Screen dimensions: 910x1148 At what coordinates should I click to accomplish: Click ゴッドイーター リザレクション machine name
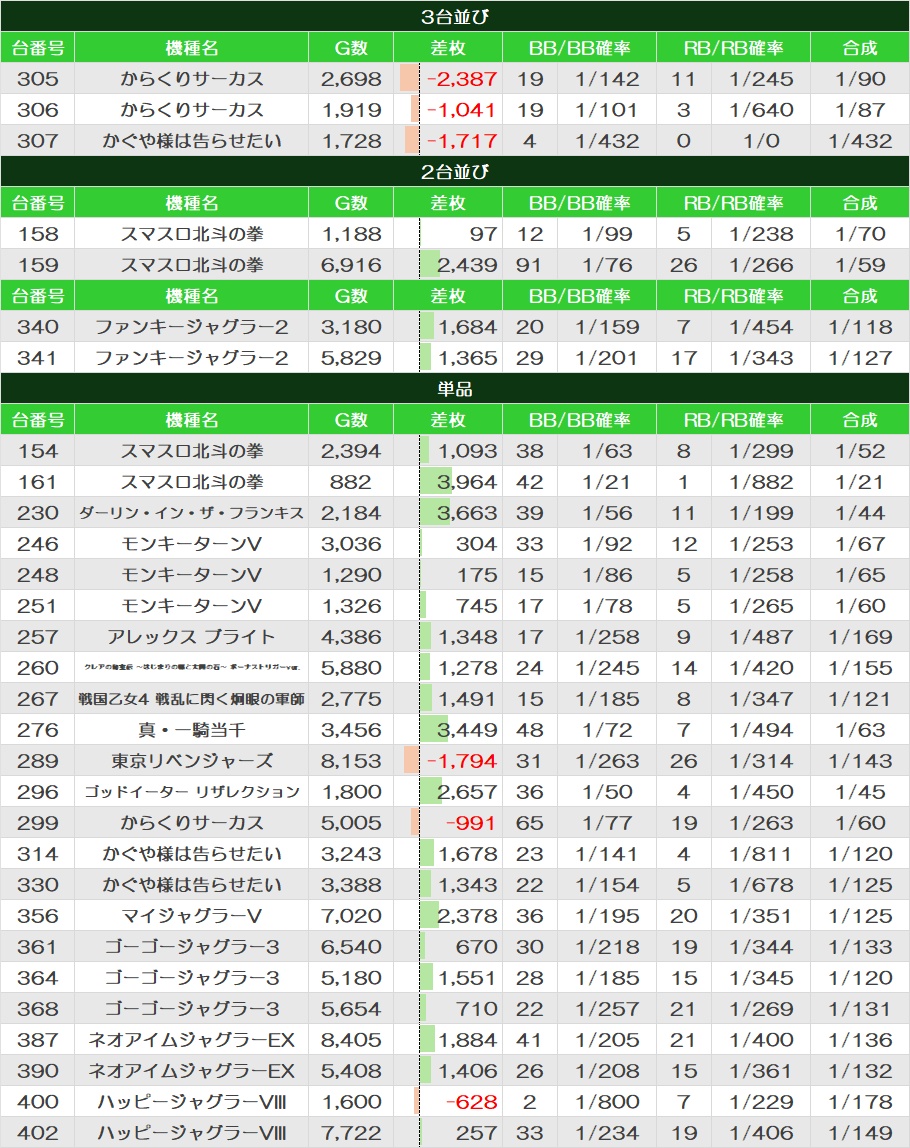click(x=192, y=791)
